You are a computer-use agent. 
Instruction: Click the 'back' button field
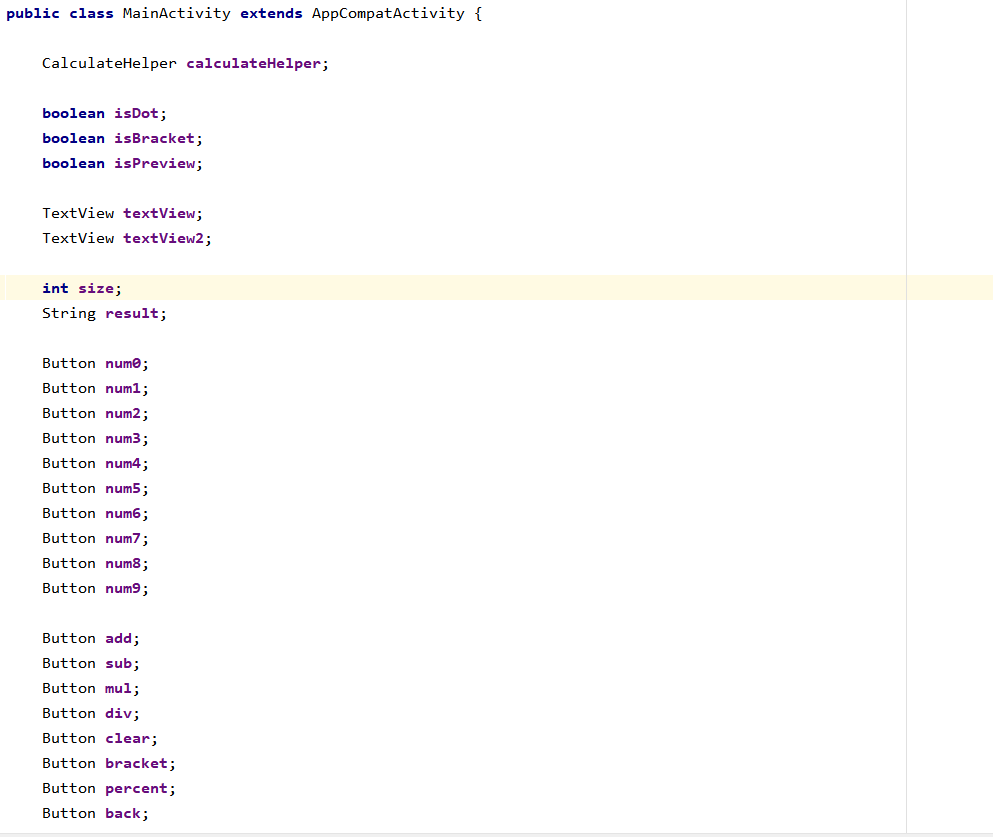pos(123,814)
